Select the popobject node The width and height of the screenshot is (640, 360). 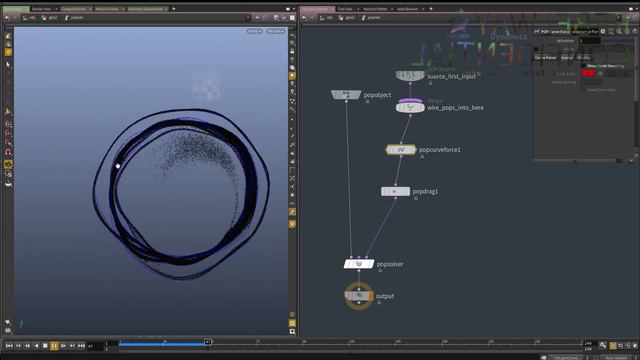[x=346, y=95]
